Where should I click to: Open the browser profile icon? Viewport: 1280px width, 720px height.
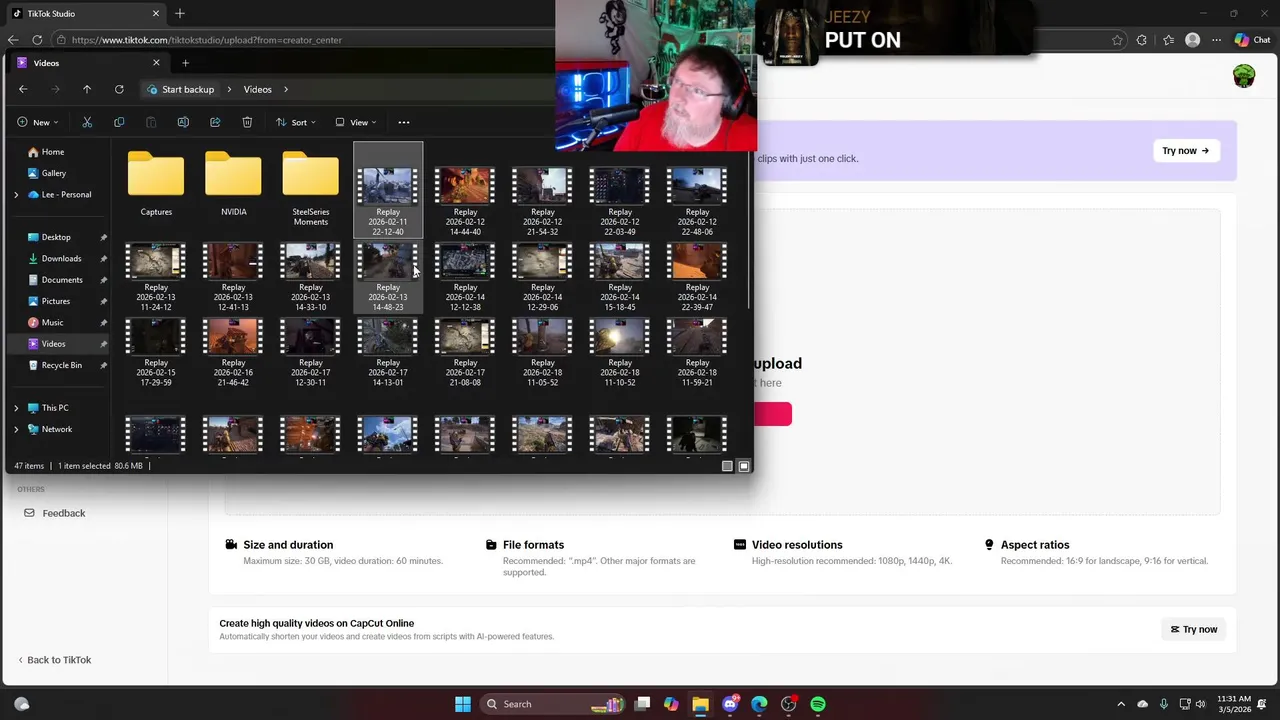[1192, 40]
